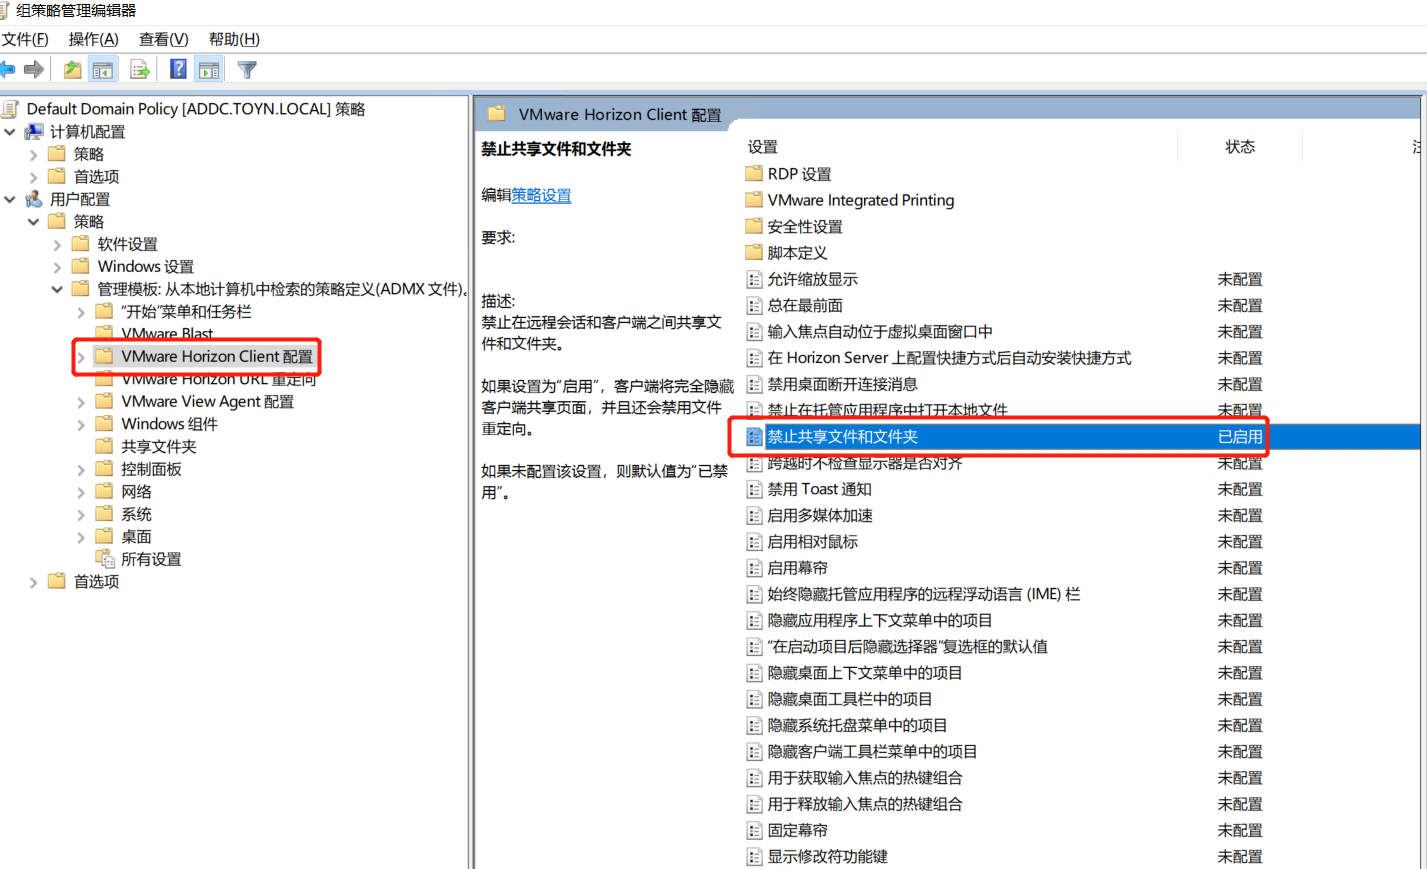Click the setting icon beside 启用多媒体加速
The width and height of the screenshot is (1427, 869).
point(754,515)
